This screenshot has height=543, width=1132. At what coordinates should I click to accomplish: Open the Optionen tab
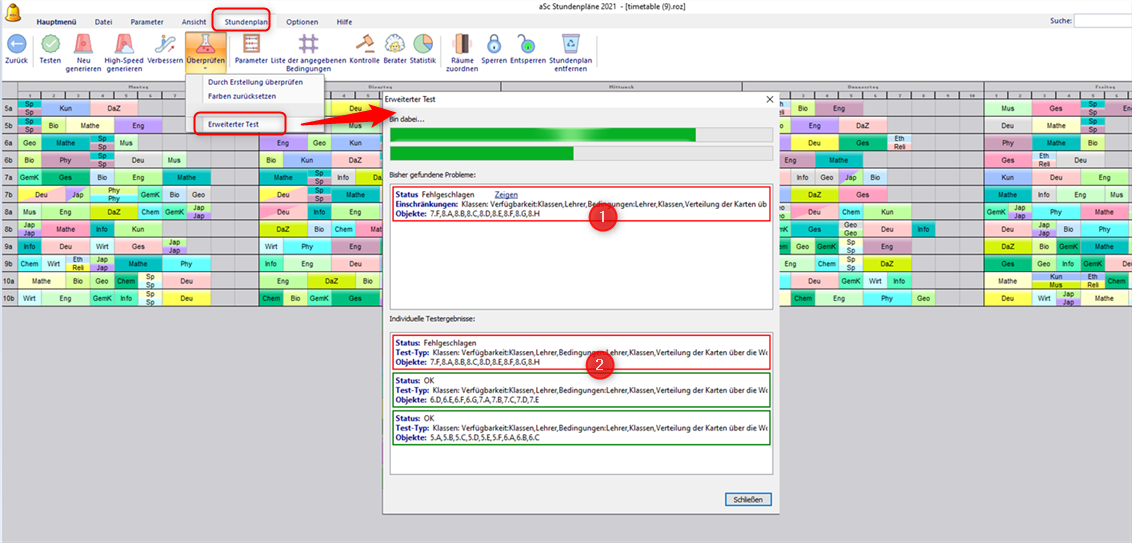click(x=302, y=22)
